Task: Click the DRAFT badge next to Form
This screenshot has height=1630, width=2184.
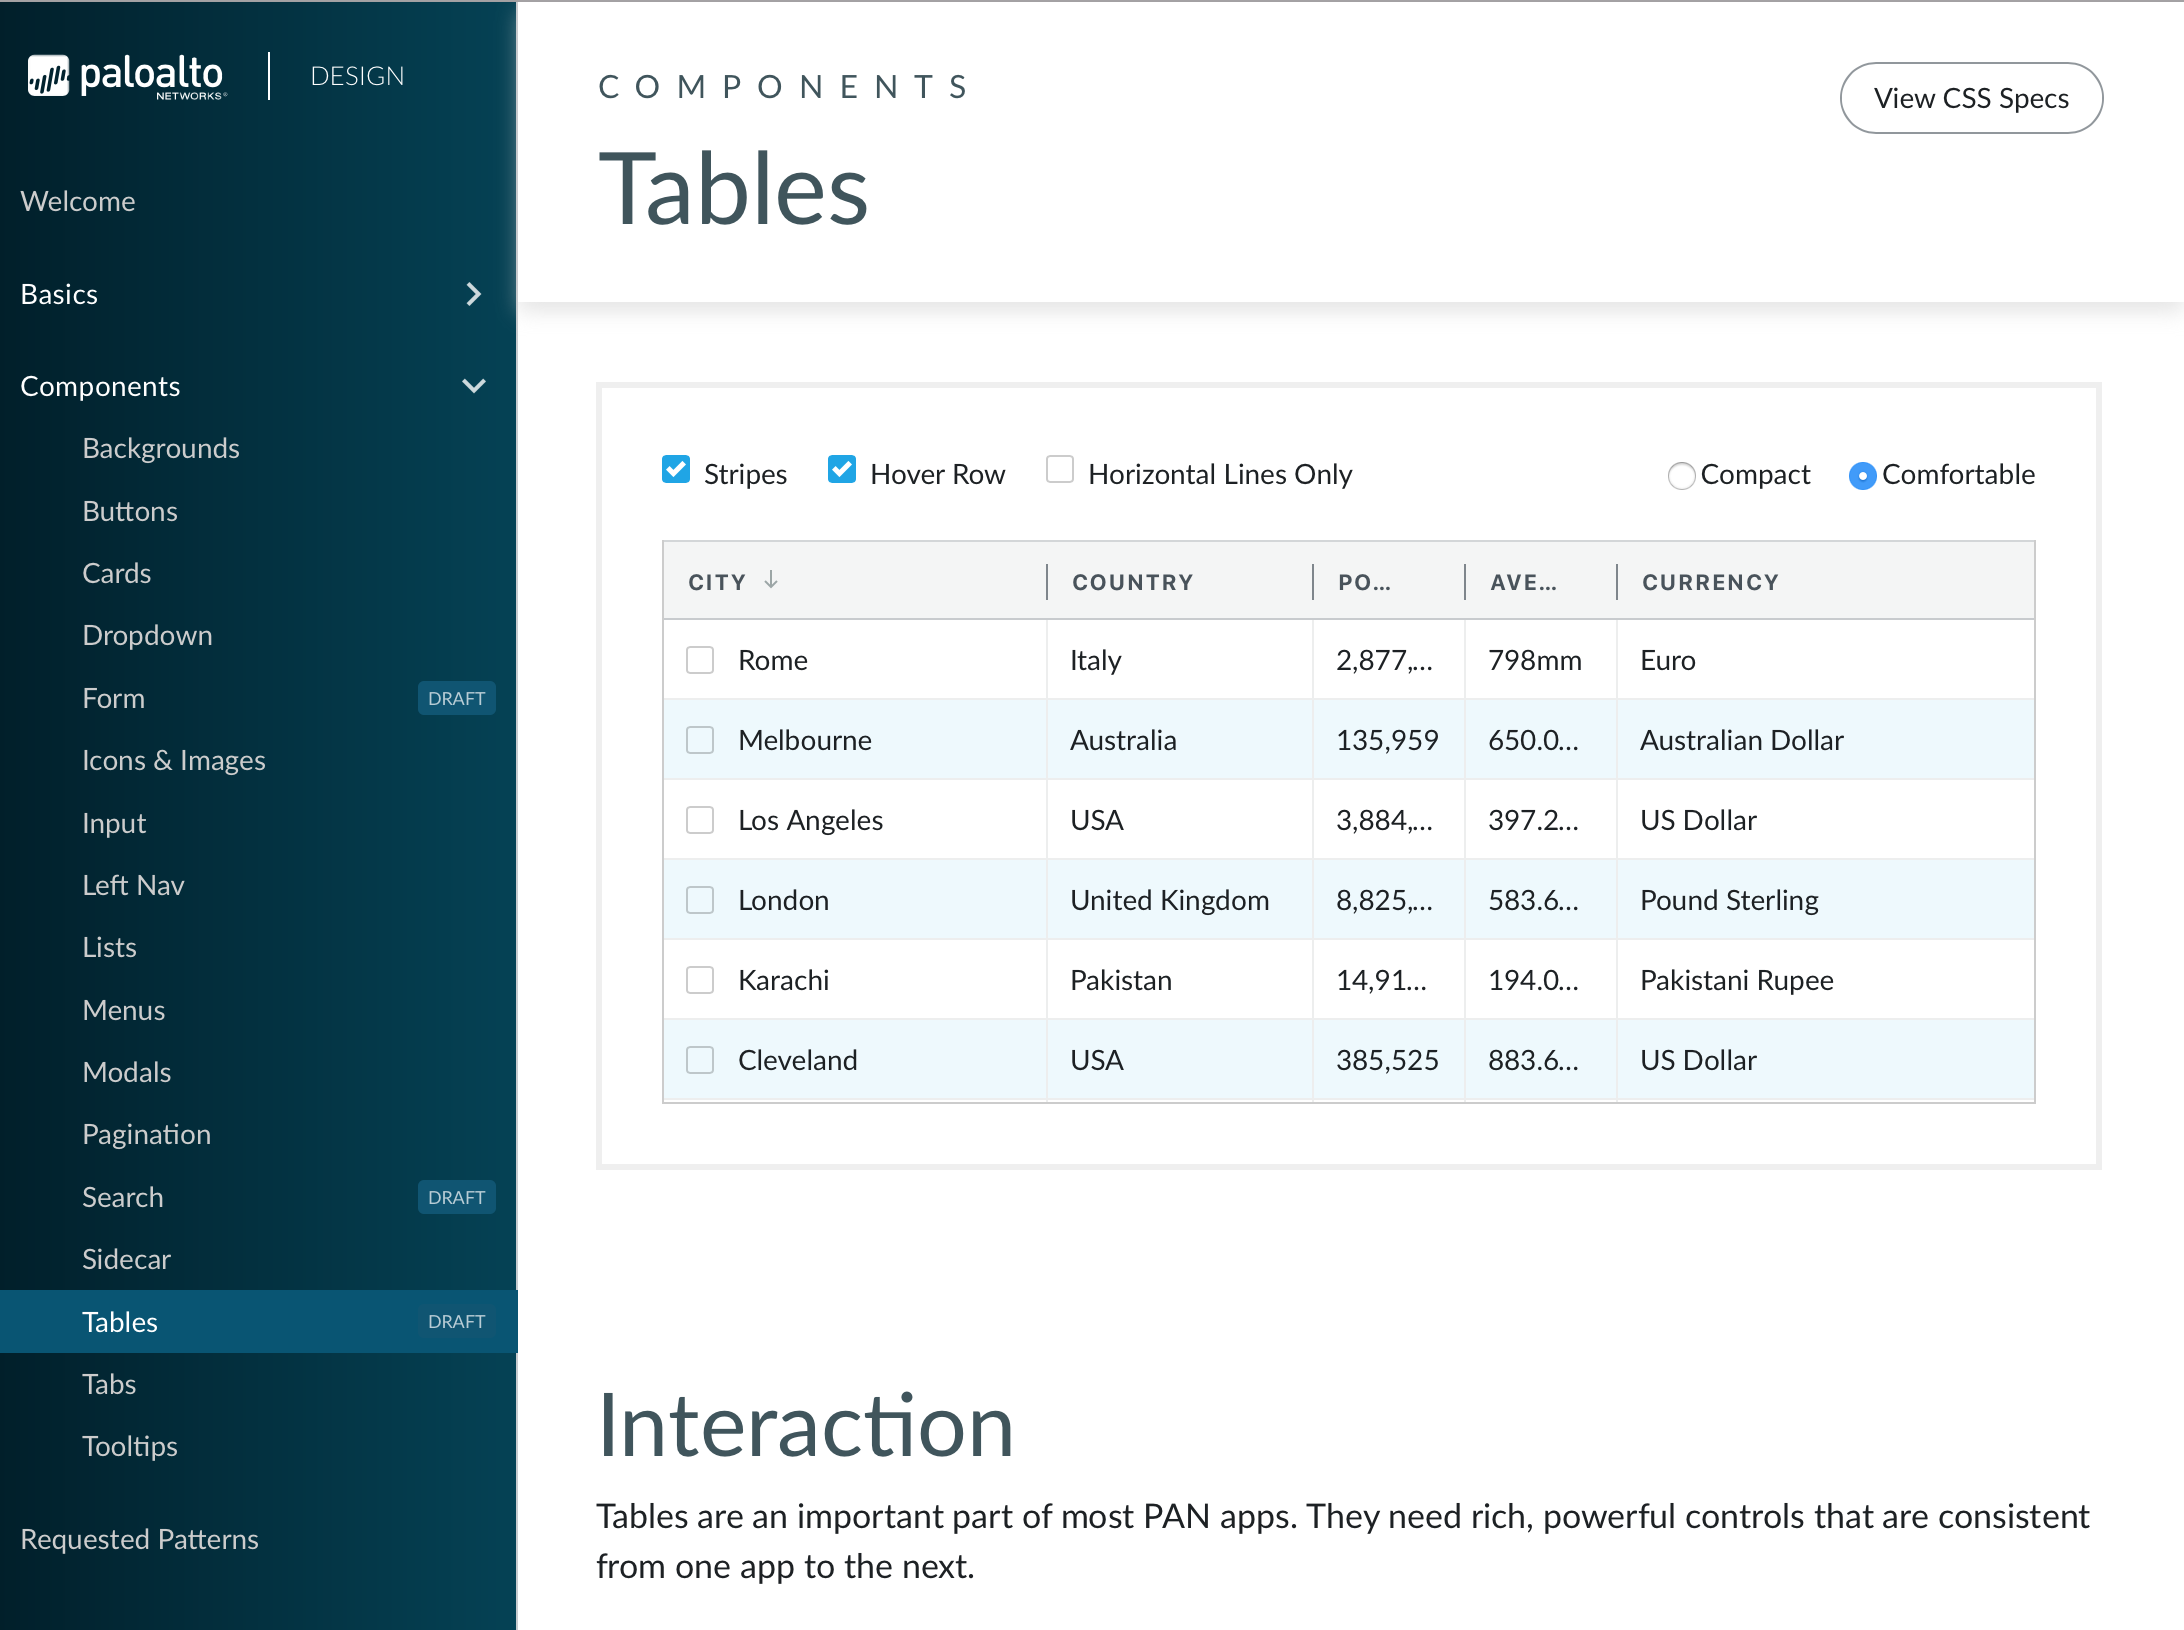Action: click(456, 698)
